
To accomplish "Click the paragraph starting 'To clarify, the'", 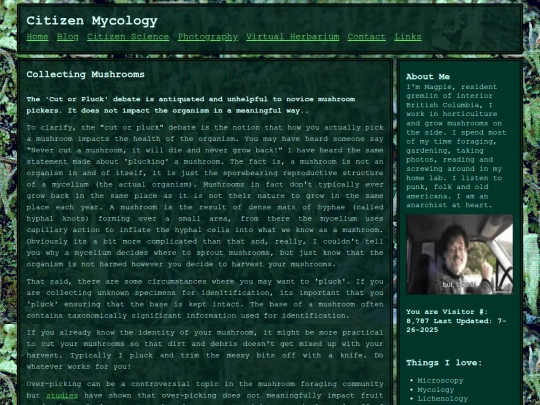I will [205, 196].
